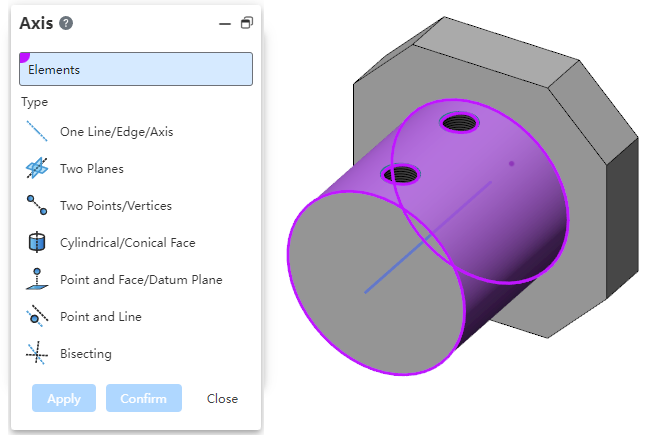
Task: Choose the Point and Line type icon
Action: coord(36,316)
